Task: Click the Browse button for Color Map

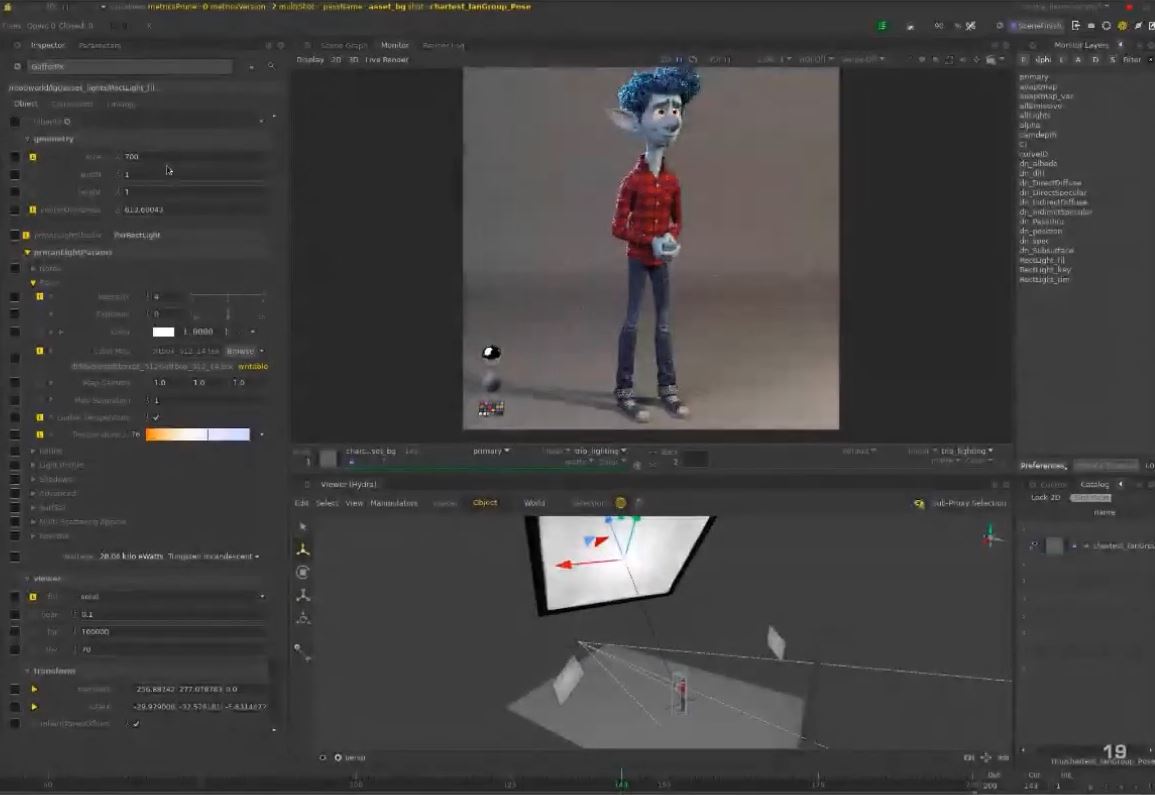Action: (240, 351)
